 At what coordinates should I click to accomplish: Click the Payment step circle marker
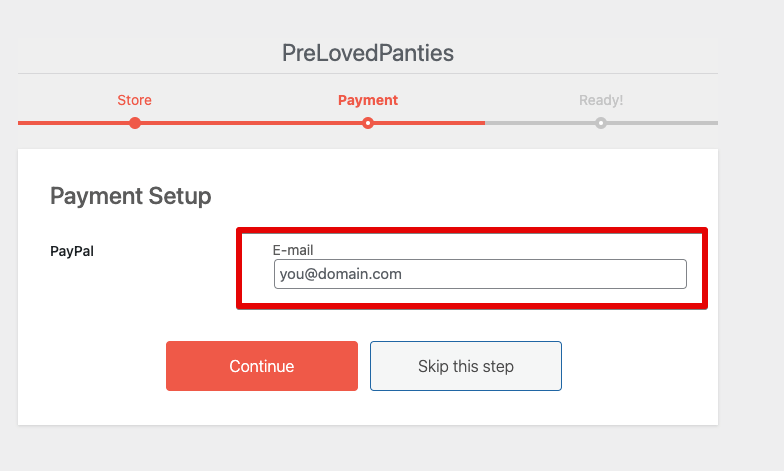[368, 123]
